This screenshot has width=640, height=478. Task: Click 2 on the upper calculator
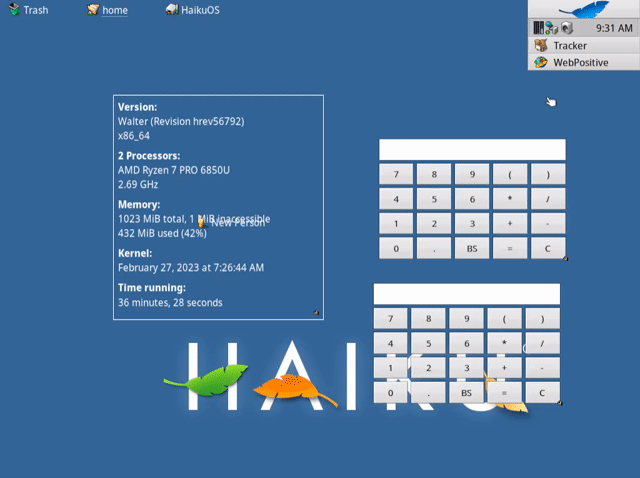point(434,224)
